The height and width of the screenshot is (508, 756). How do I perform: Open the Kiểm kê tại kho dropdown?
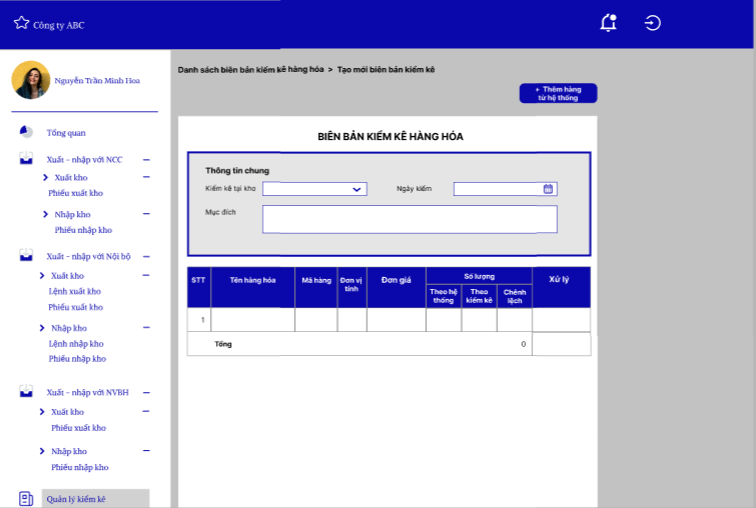[315, 189]
